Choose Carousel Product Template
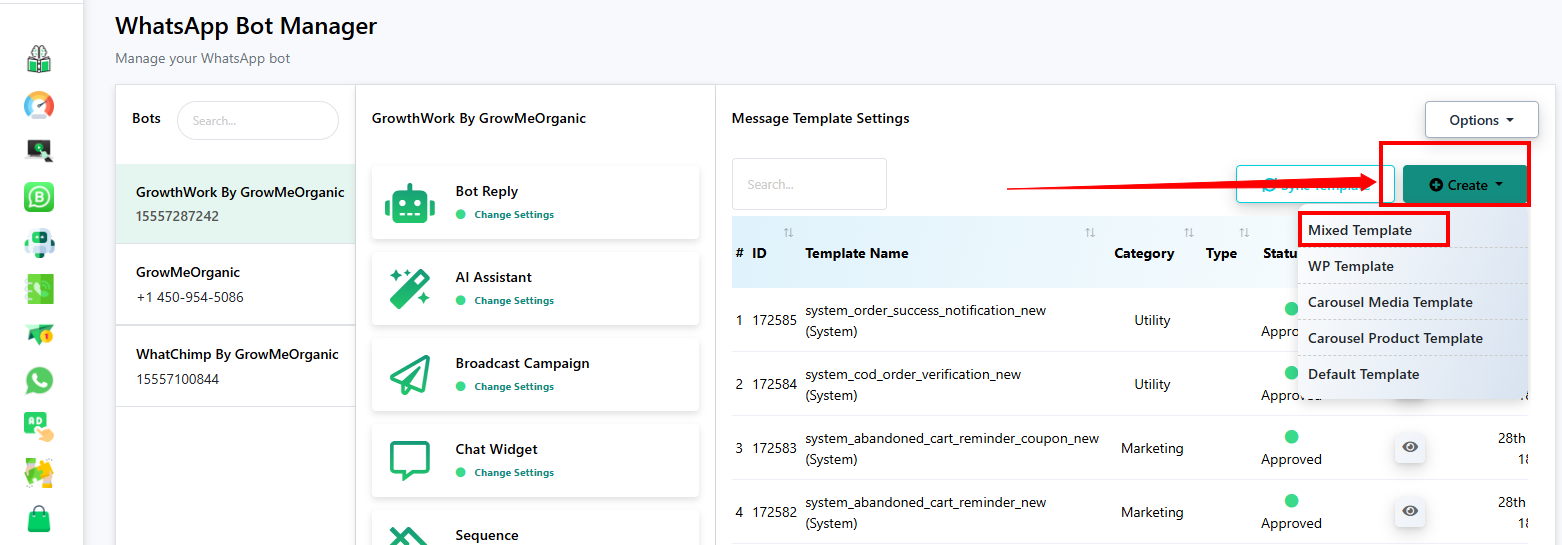This screenshot has height=545, width=1562. tap(1395, 338)
